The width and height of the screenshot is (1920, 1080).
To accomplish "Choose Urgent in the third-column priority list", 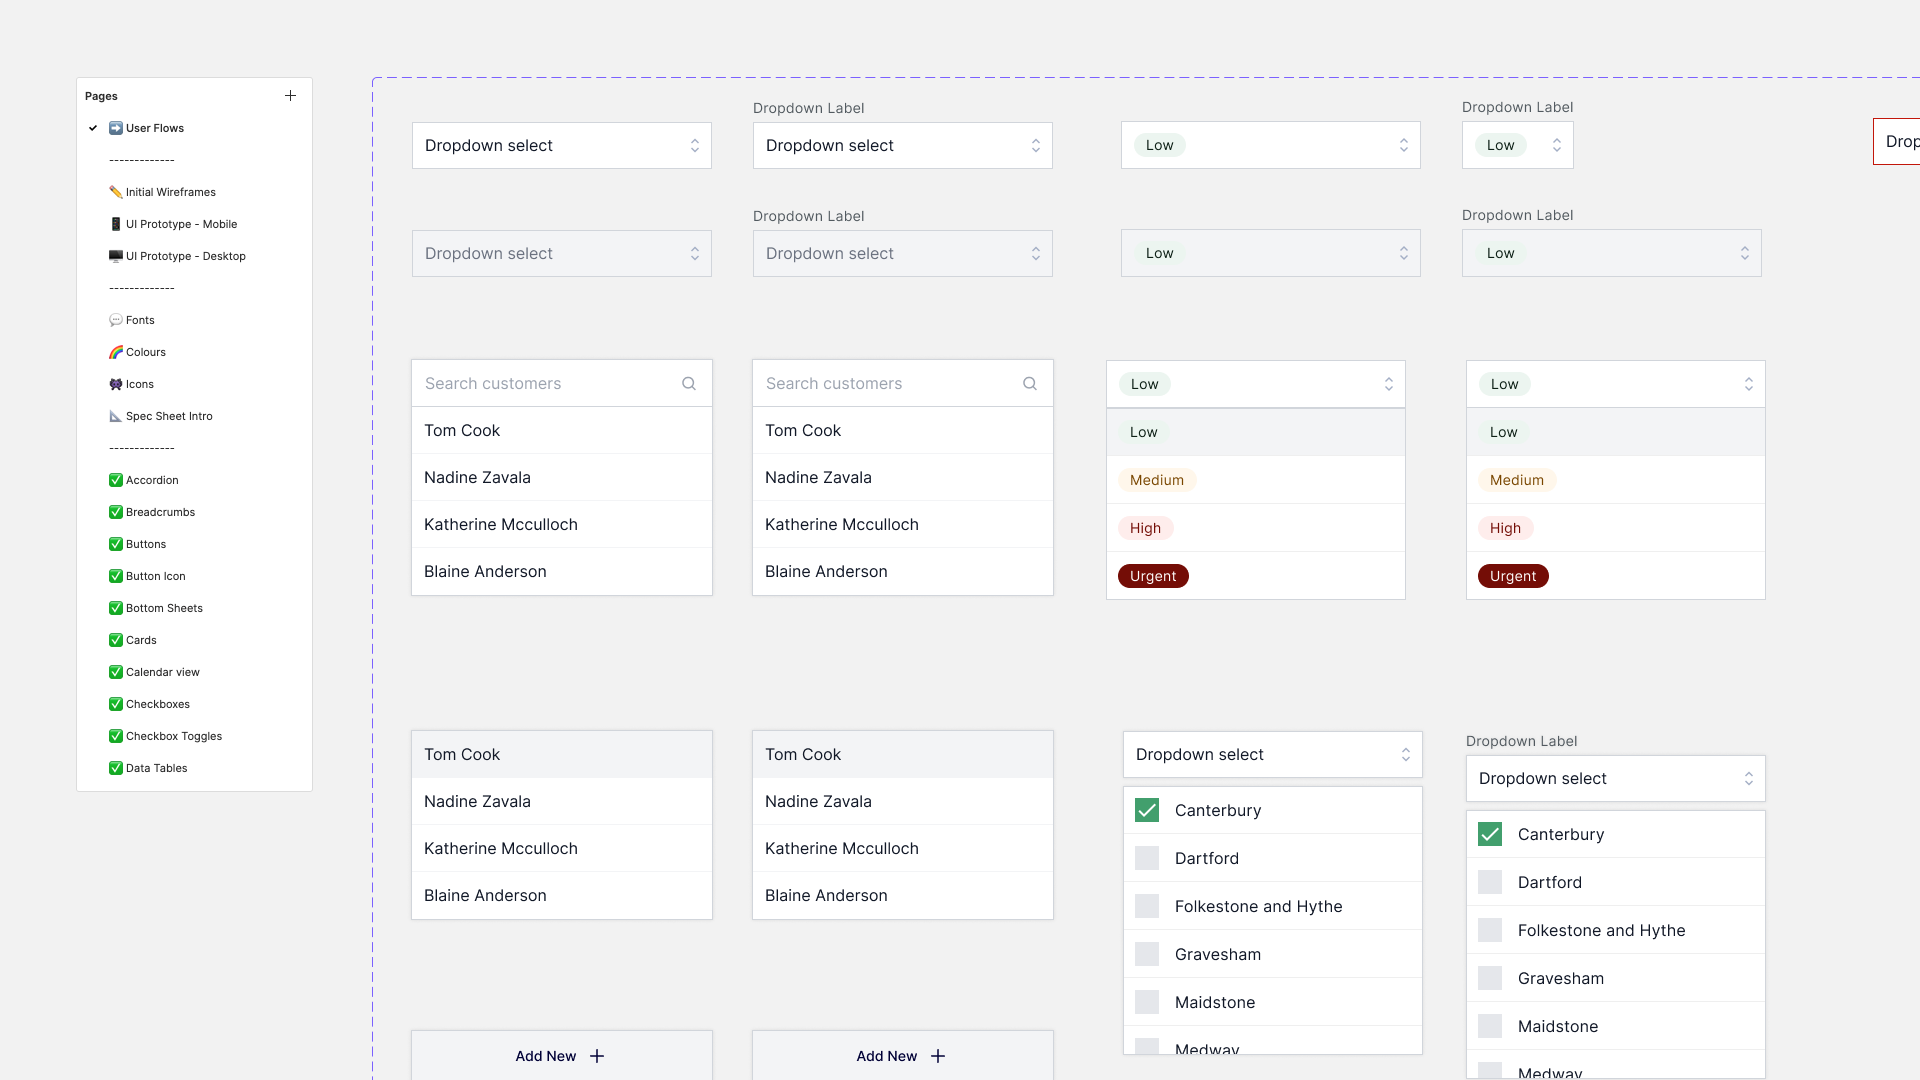I will (1256, 576).
